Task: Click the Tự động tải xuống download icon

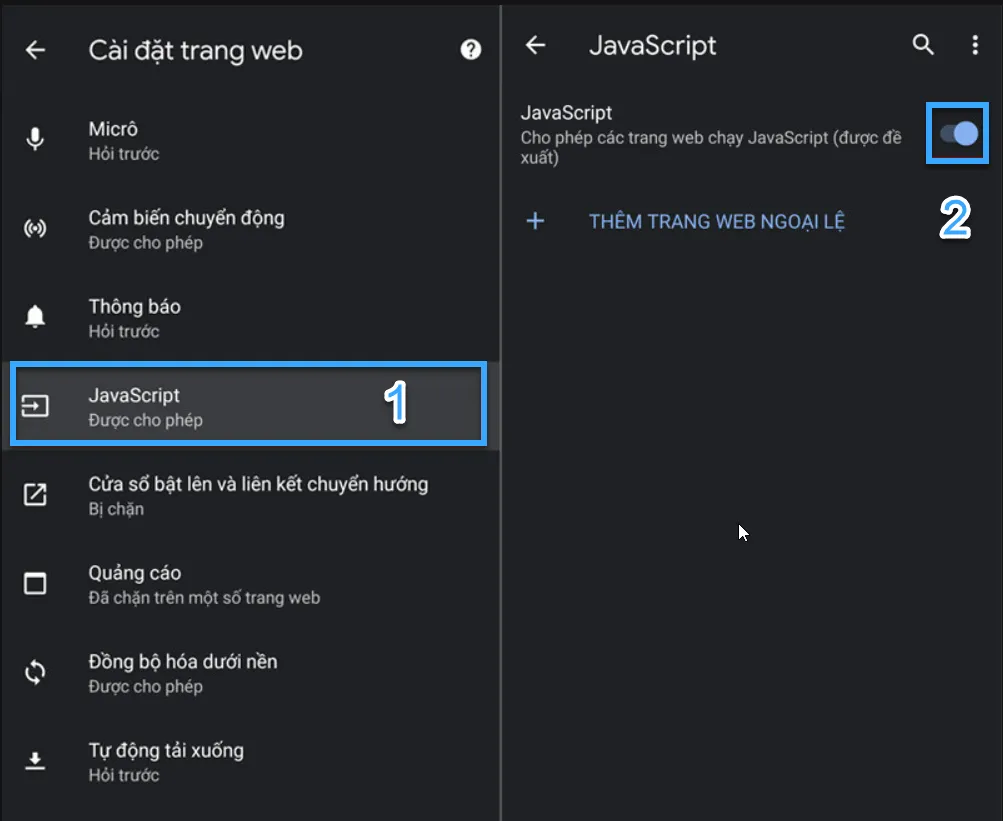Action: point(36,760)
